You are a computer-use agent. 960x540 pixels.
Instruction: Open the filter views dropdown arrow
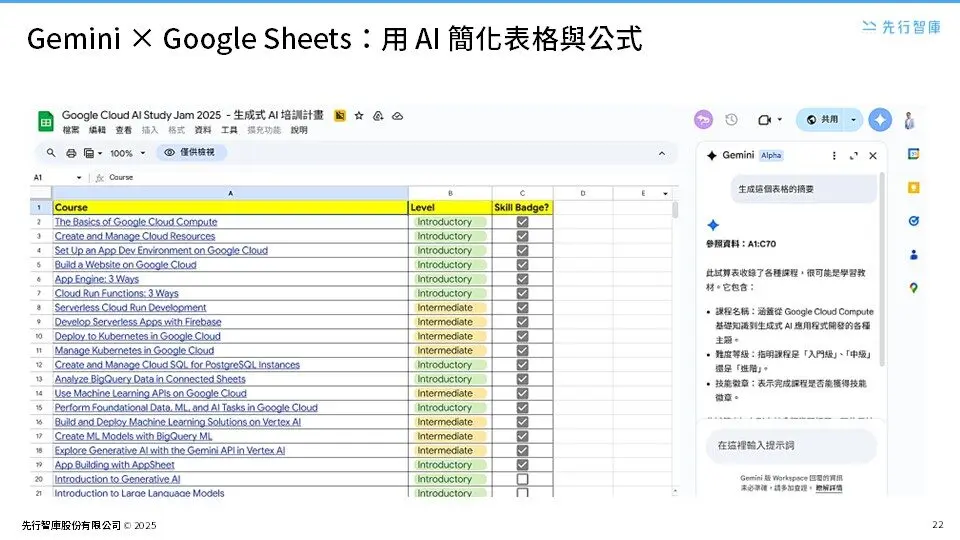point(100,153)
